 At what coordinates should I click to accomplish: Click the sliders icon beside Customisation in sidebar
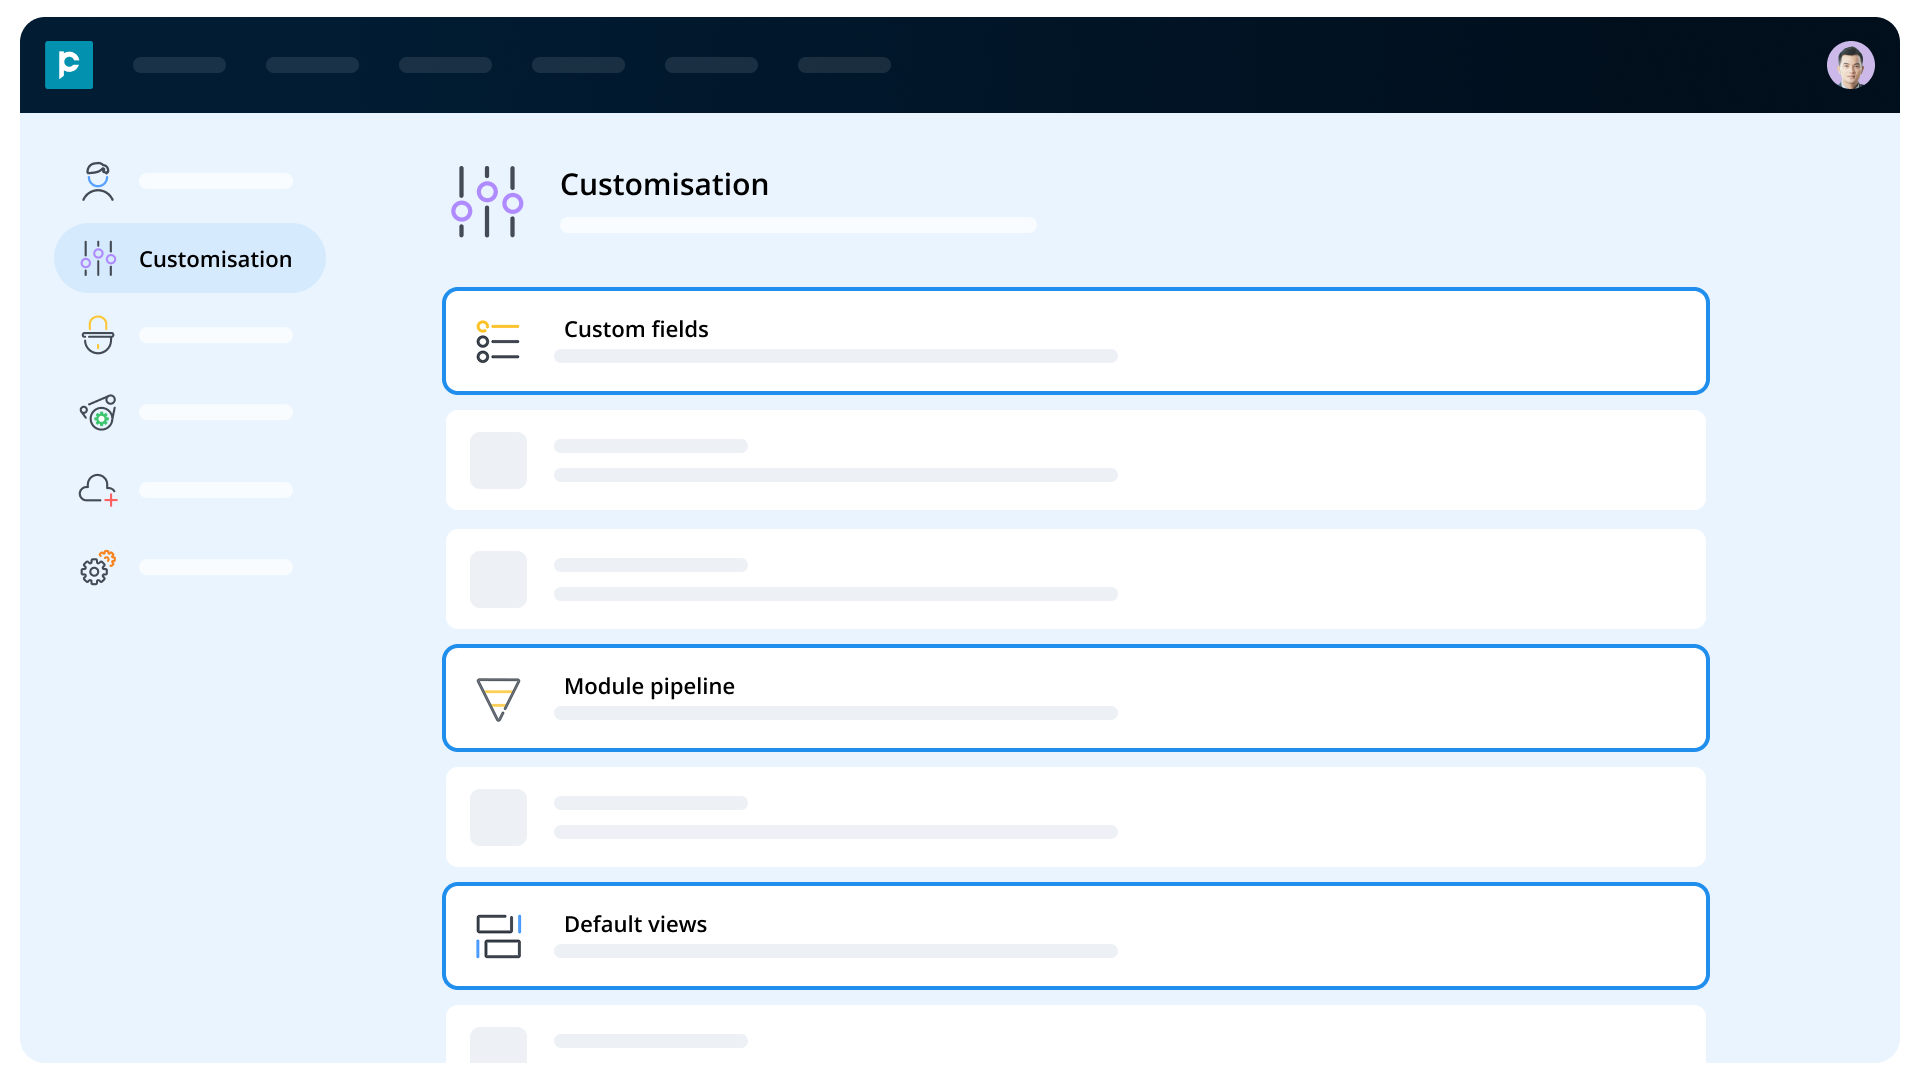pos(97,257)
